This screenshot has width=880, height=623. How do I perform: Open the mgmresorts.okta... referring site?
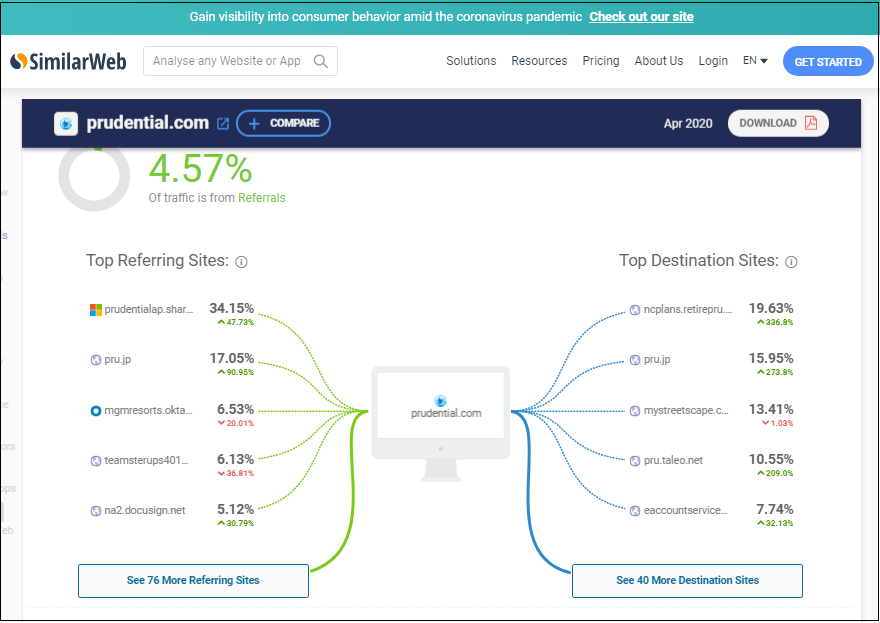[x=149, y=410]
